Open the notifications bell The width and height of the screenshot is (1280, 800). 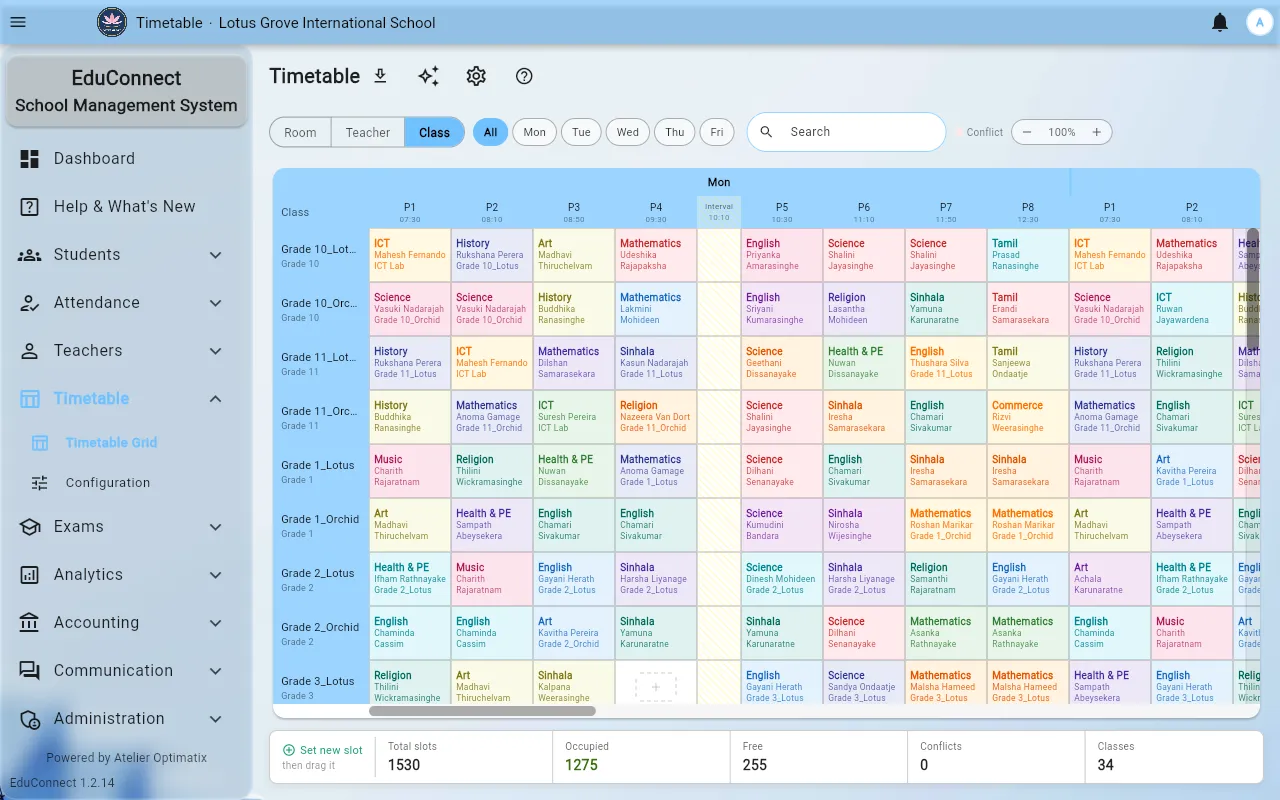(1220, 22)
